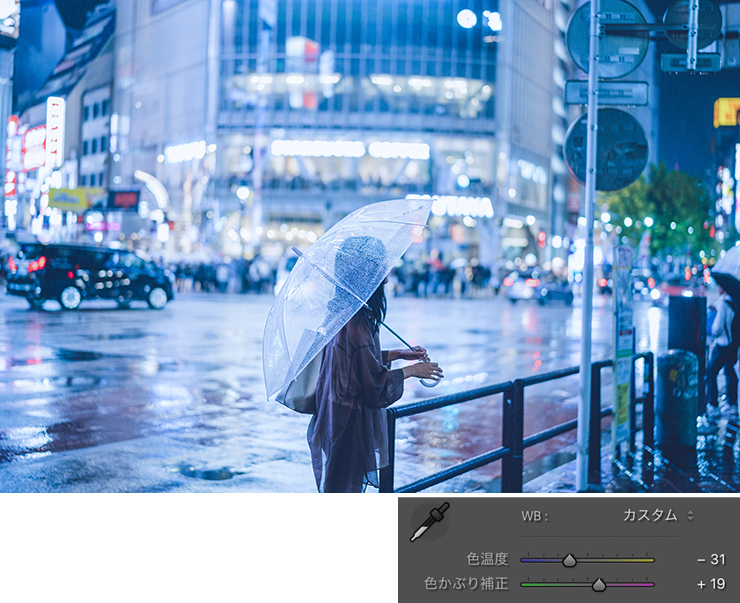
Task: Select the white balance eyedropper tool
Action: (x=429, y=522)
